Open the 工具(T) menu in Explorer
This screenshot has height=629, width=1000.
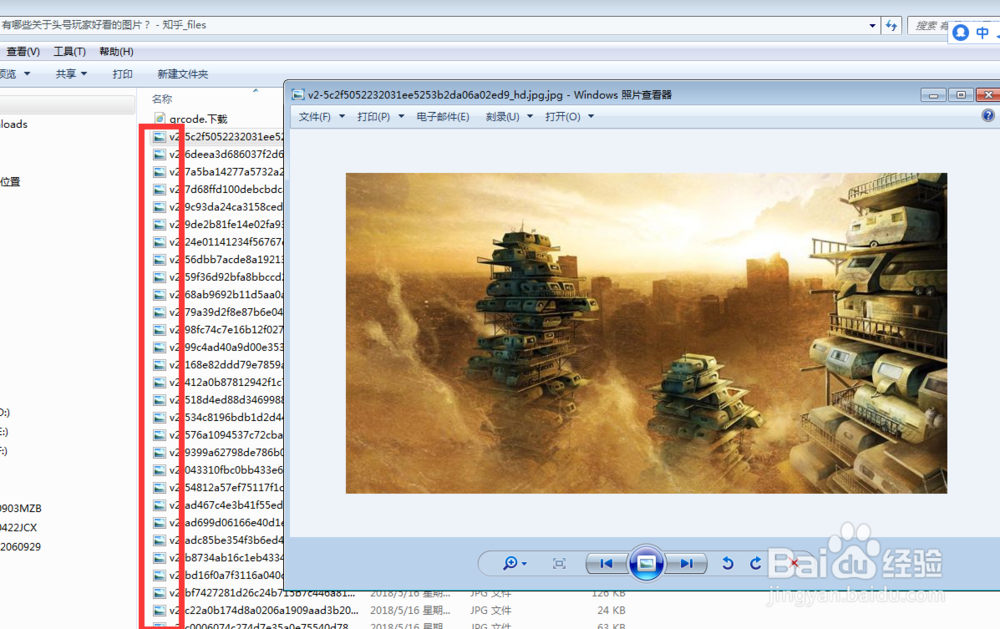point(70,52)
